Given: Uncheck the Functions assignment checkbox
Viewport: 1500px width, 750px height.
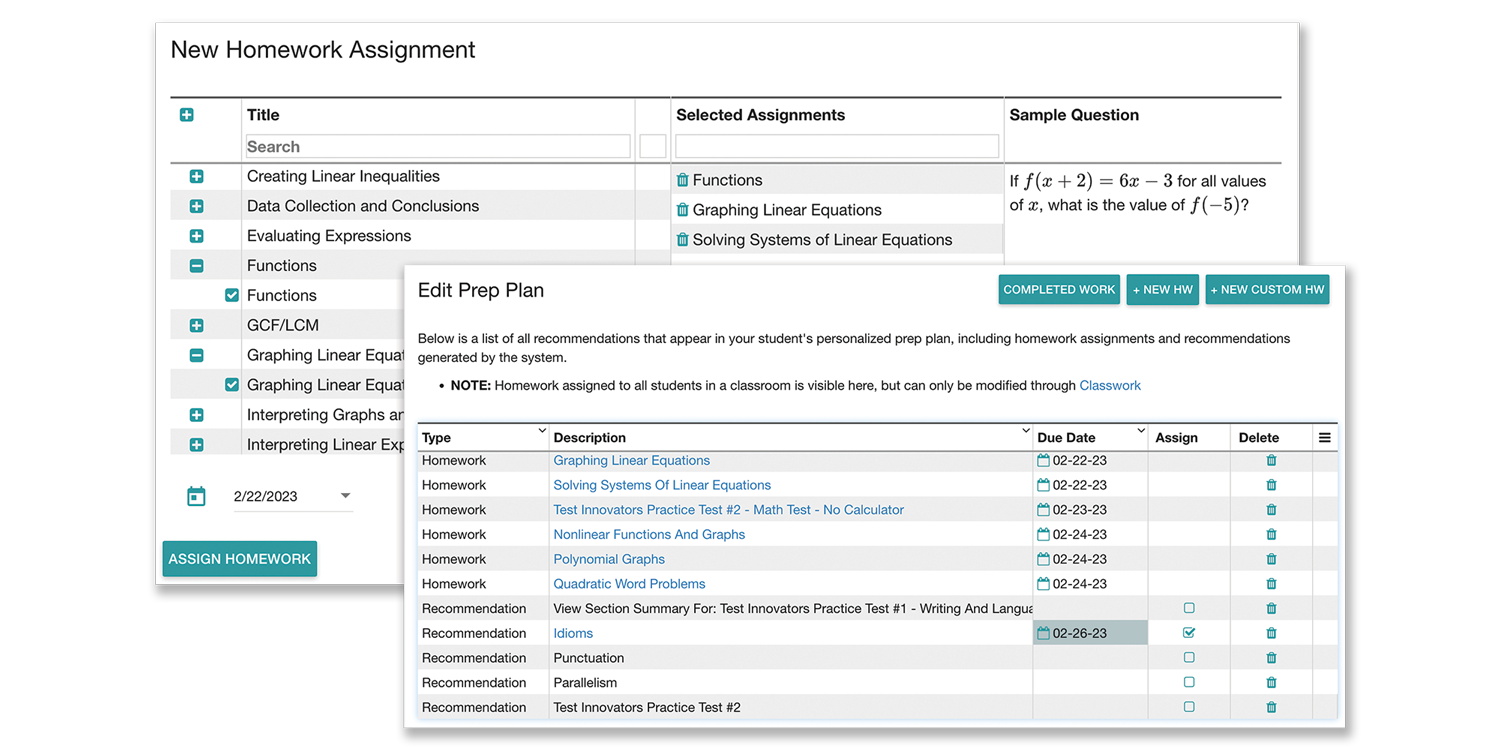Looking at the screenshot, I should 232,295.
